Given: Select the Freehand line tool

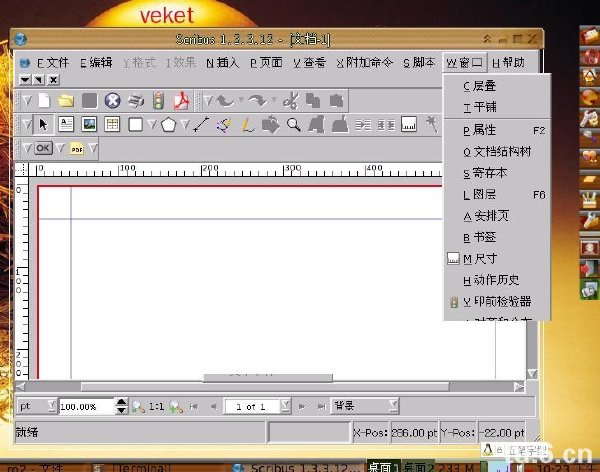Looking at the screenshot, I should point(248,124).
